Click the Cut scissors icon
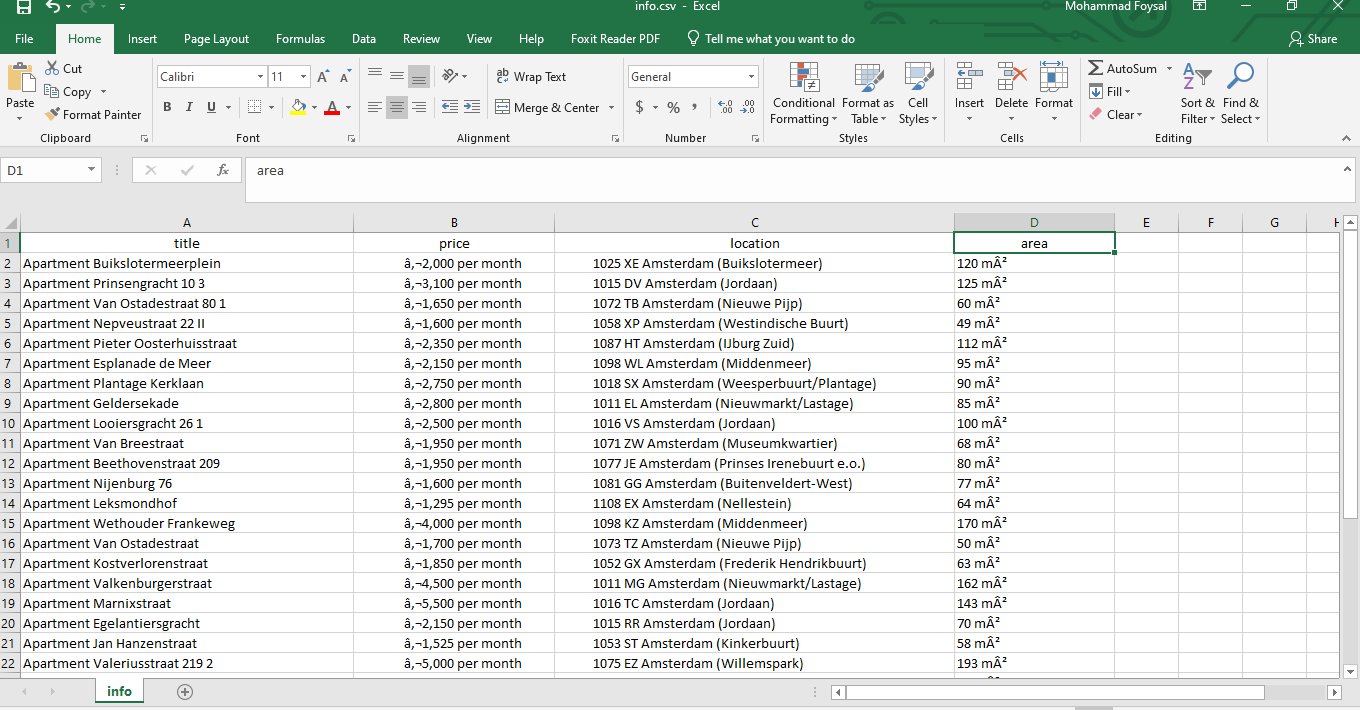The height and width of the screenshot is (710, 1360). tap(53, 69)
